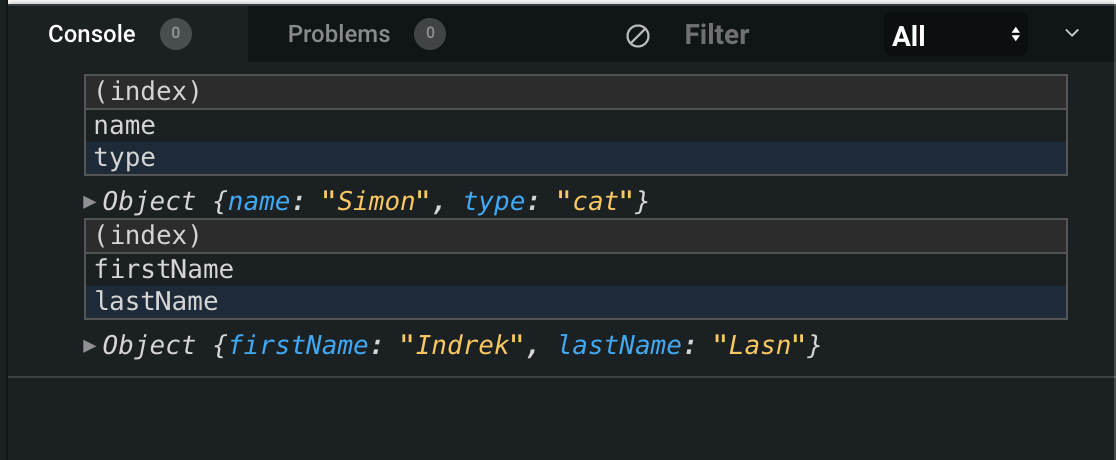The width and height of the screenshot is (1116, 460).
Task: Collapse the console panel with the chevron
Action: pos(1072,34)
